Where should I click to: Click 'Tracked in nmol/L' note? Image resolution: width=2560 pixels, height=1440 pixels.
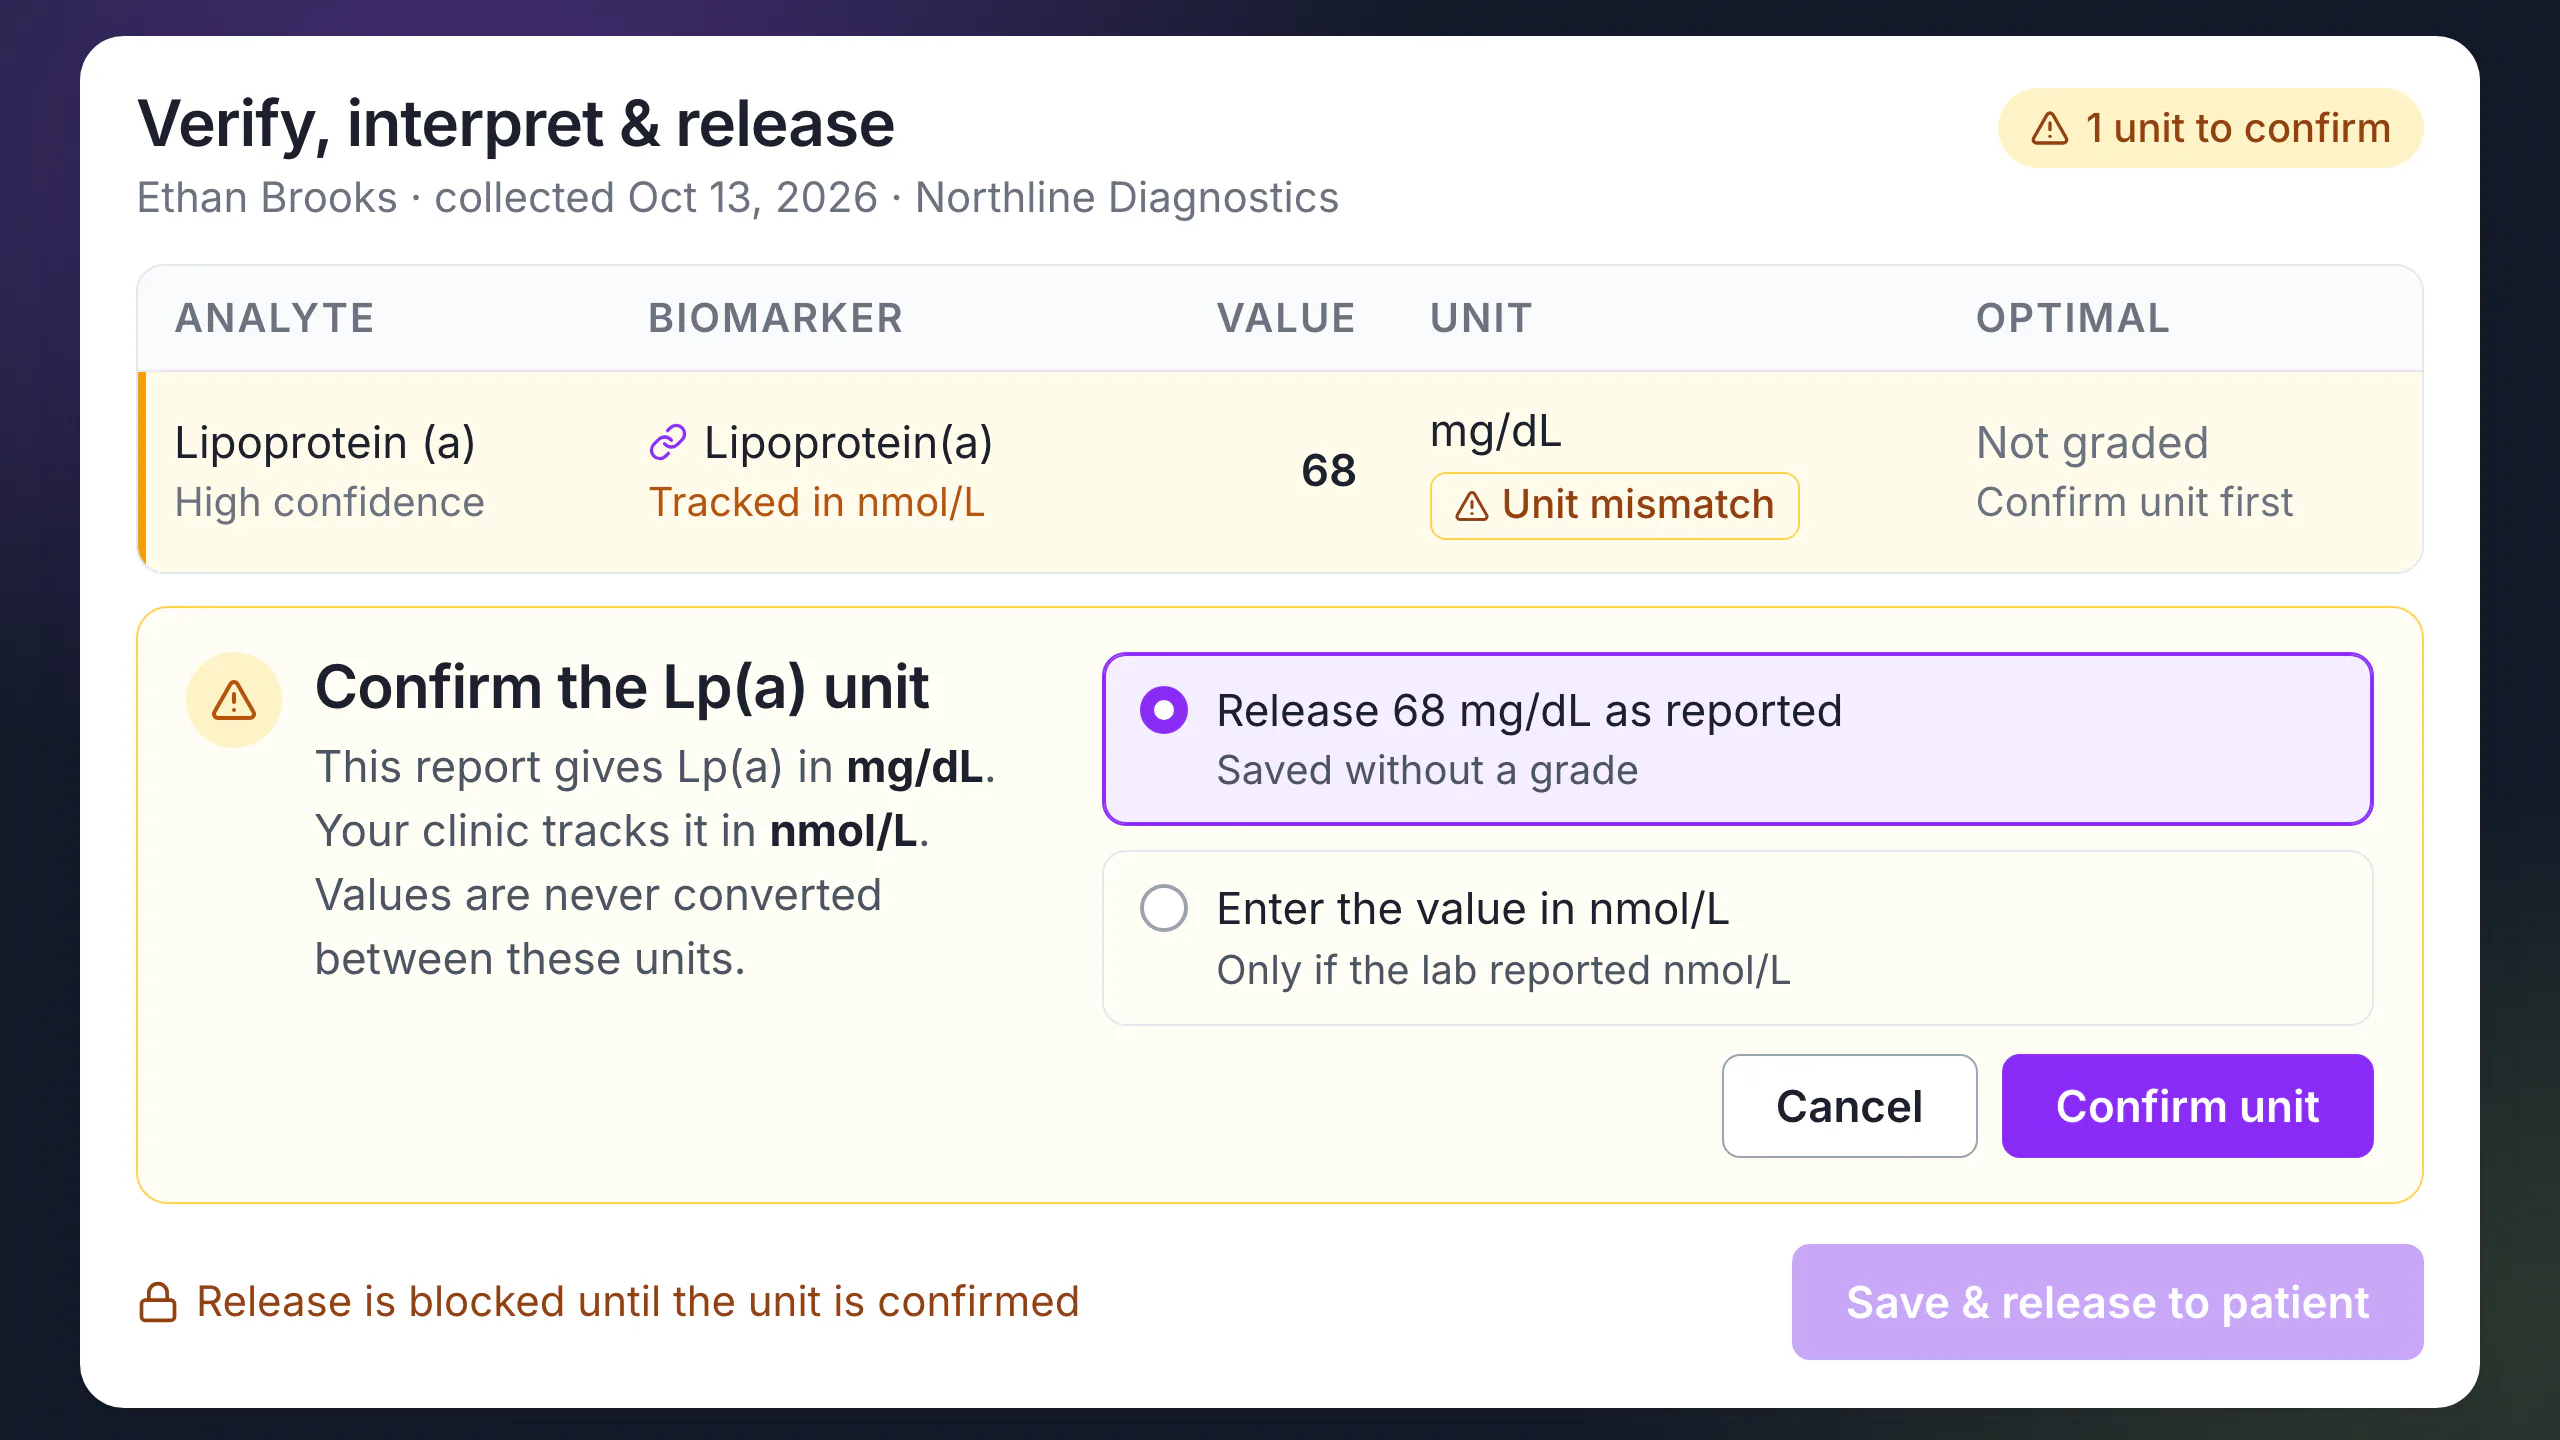[x=816, y=502]
